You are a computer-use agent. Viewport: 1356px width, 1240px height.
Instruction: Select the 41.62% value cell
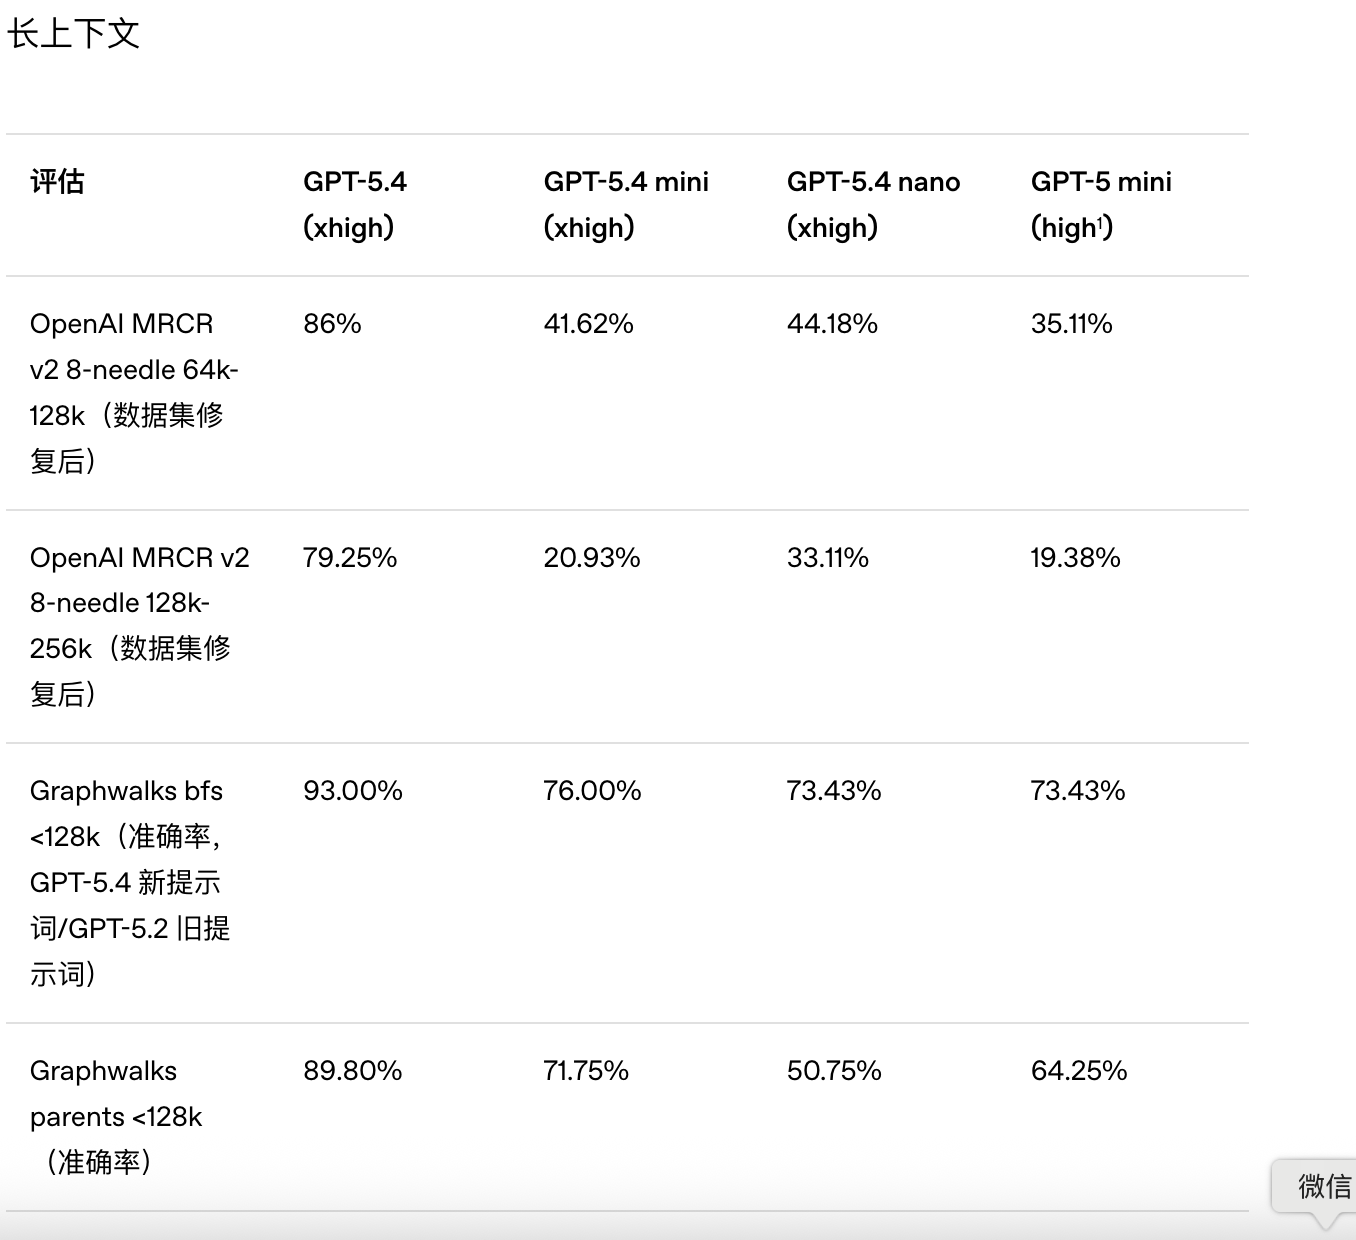click(588, 324)
